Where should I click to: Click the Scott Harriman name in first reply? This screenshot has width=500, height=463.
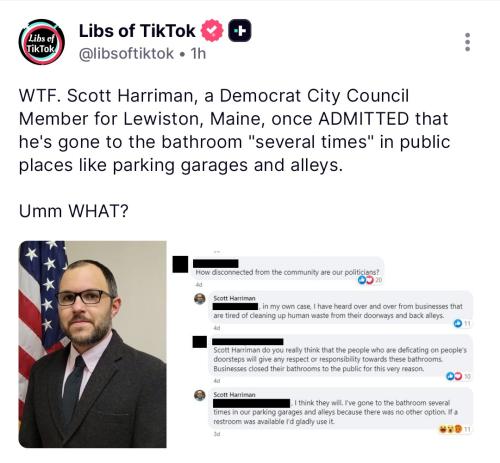(234, 298)
